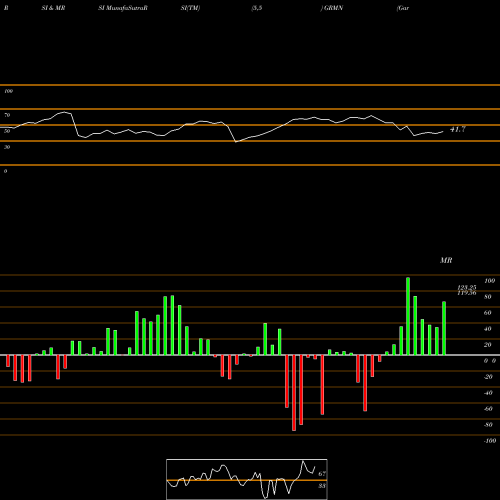
Task: Click the RSI axis label 100
Action: [8, 91]
